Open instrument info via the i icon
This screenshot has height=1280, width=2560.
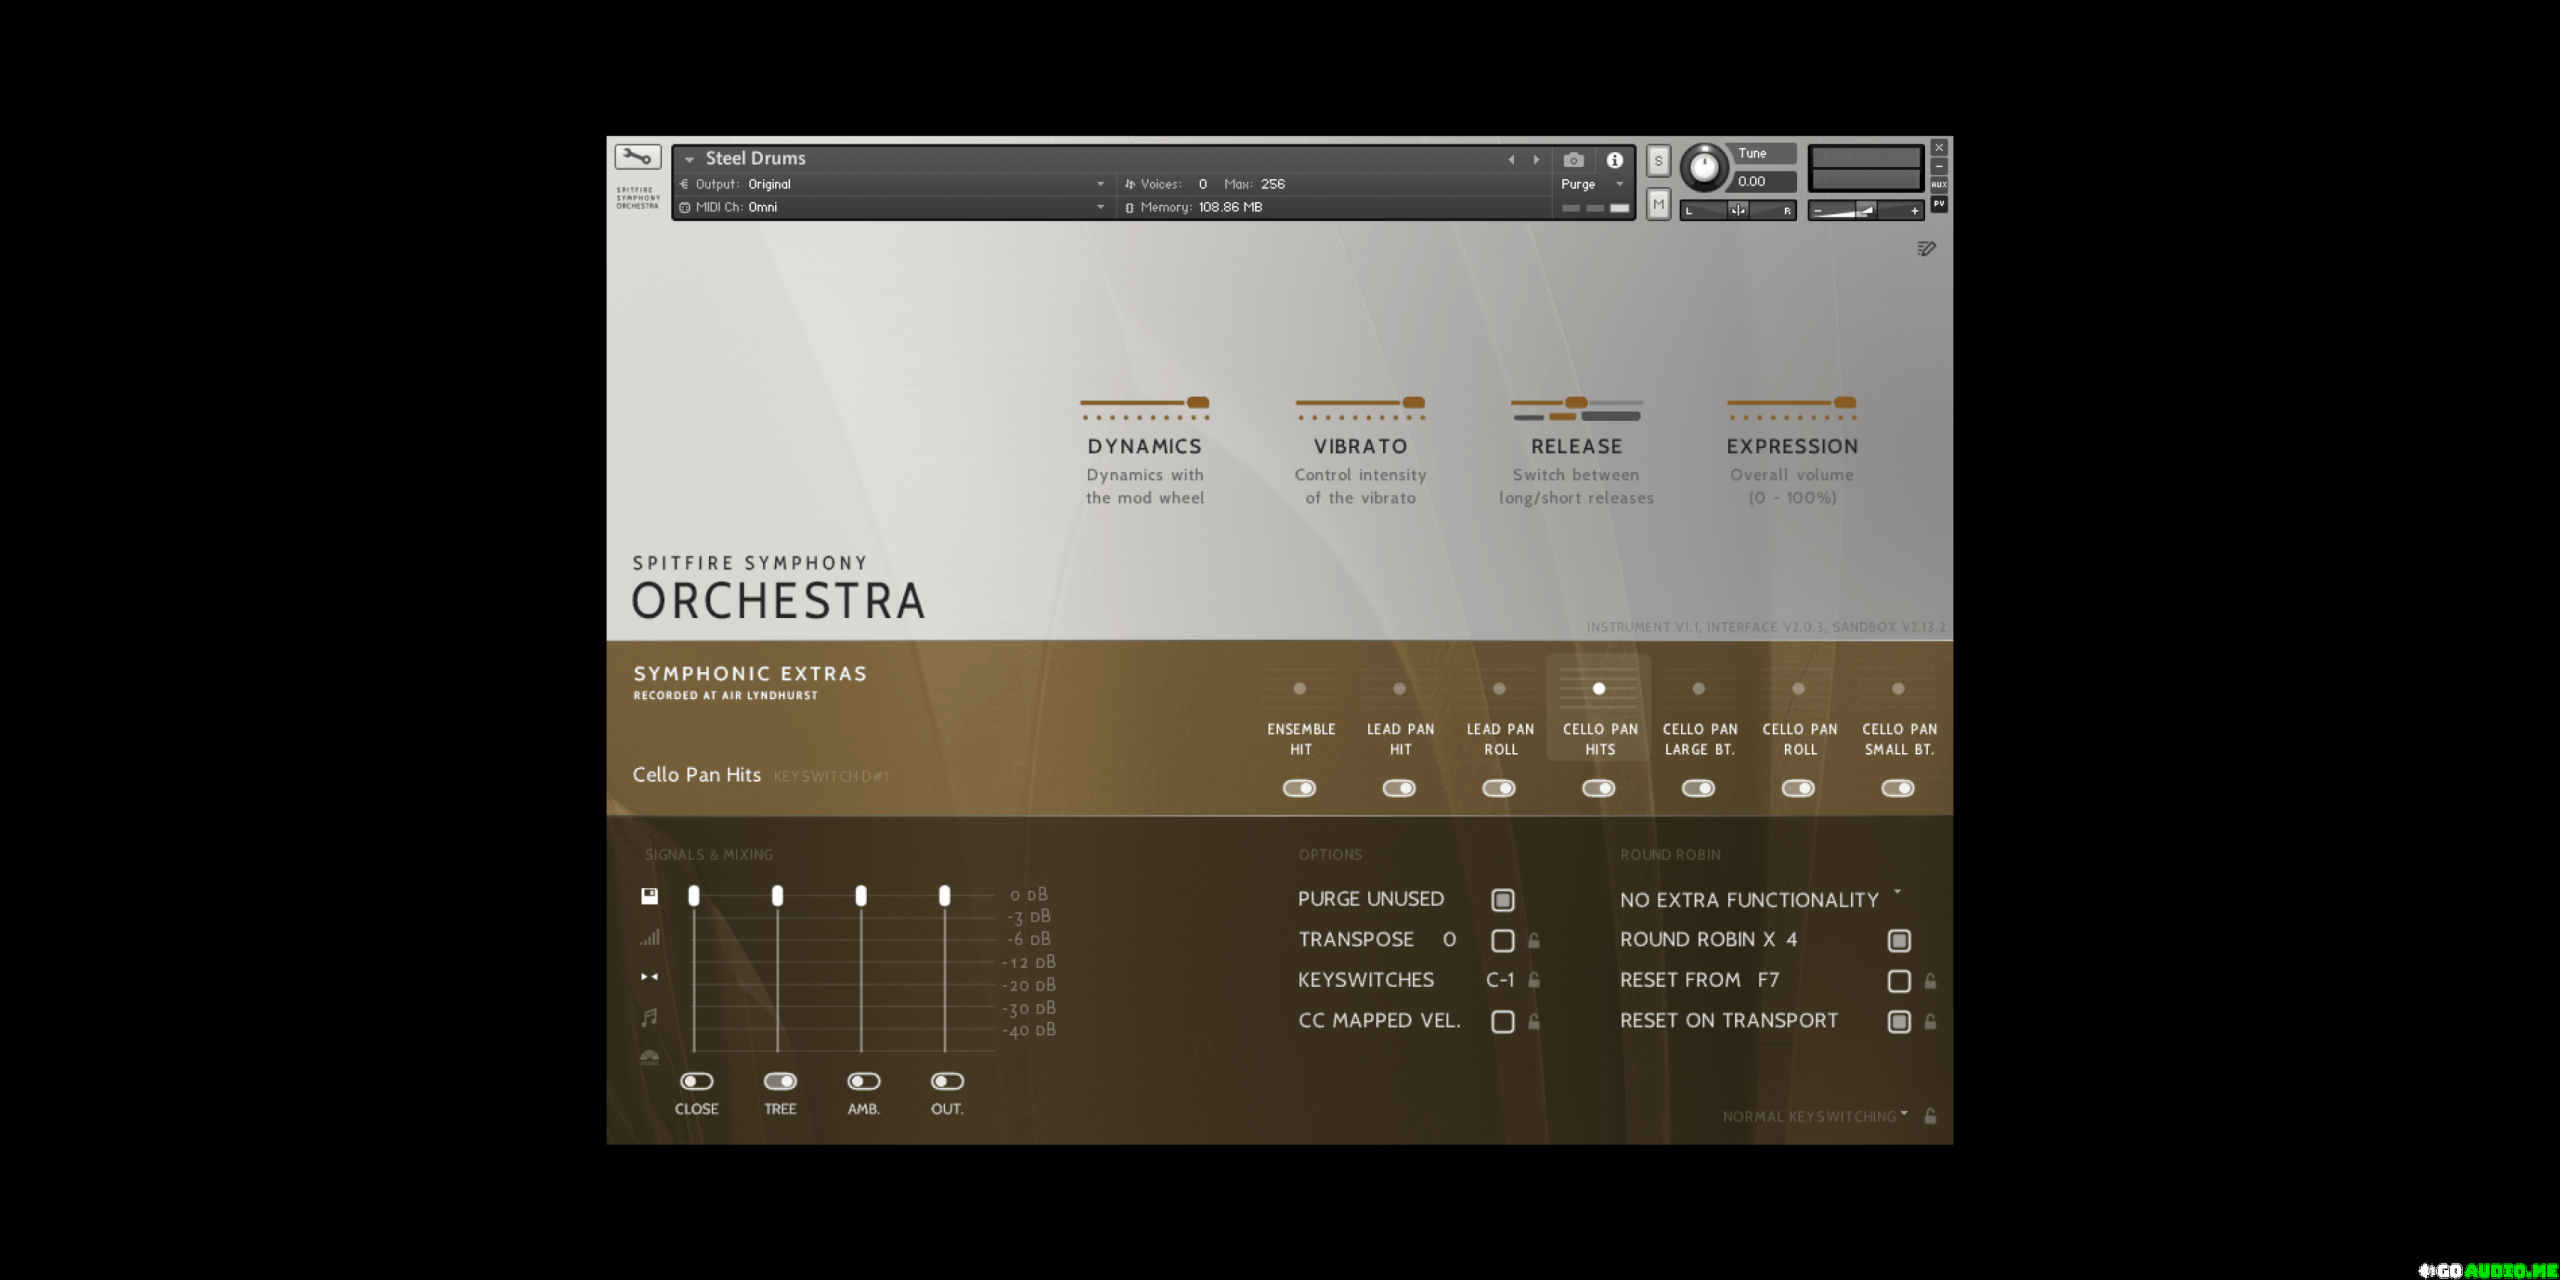click(x=1614, y=160)
